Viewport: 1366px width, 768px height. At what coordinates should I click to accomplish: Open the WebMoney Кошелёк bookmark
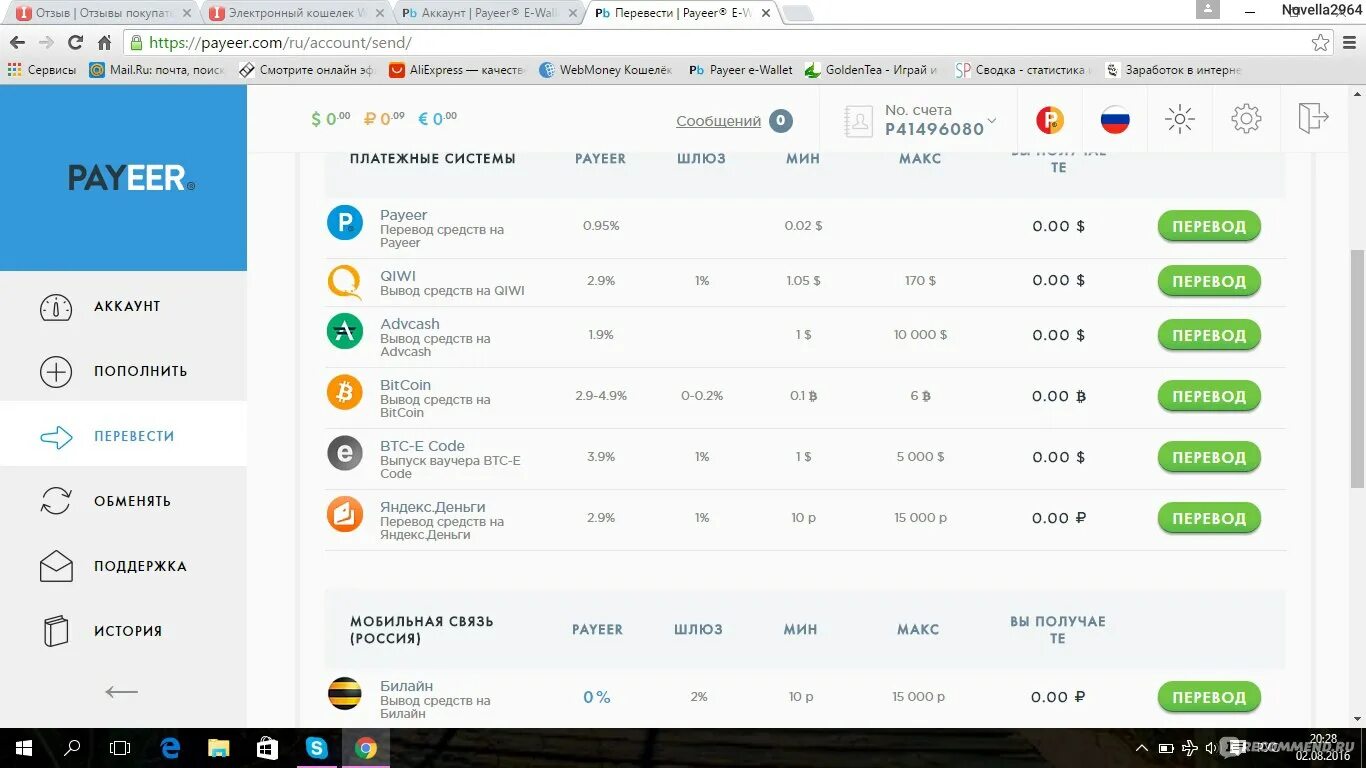click(x=606, y=70)
